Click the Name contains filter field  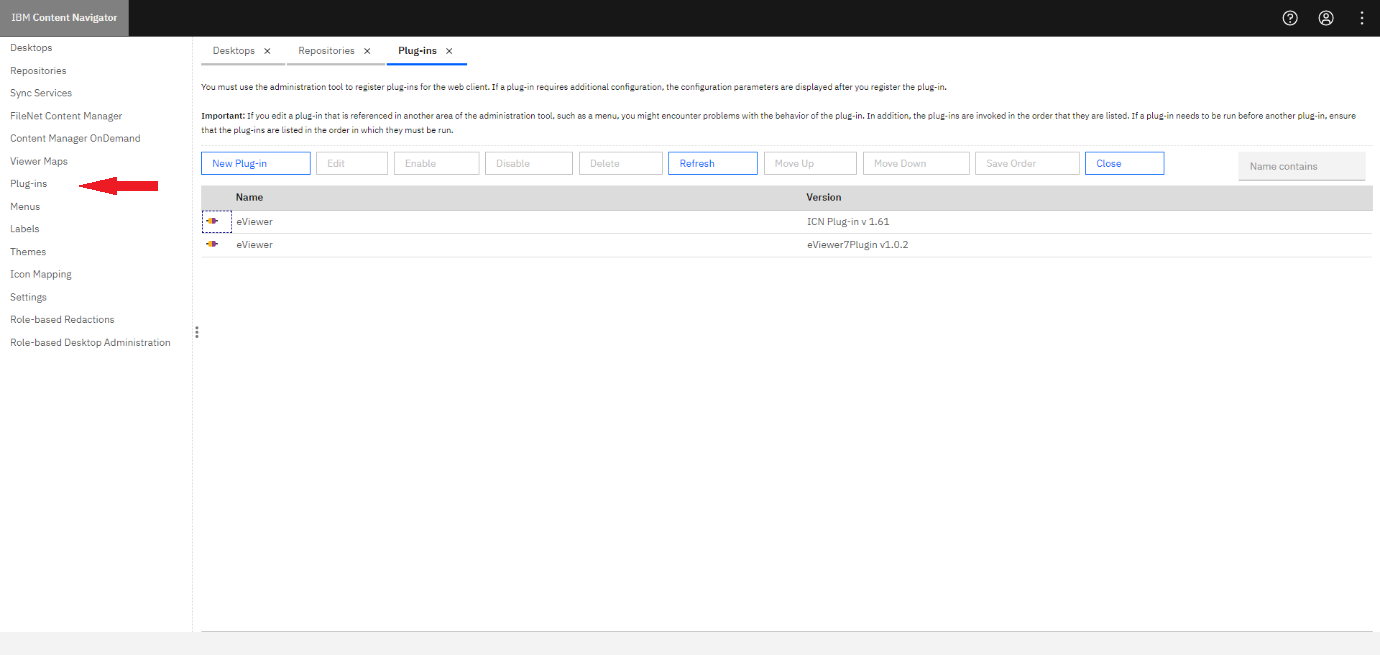click(1301, 167)
